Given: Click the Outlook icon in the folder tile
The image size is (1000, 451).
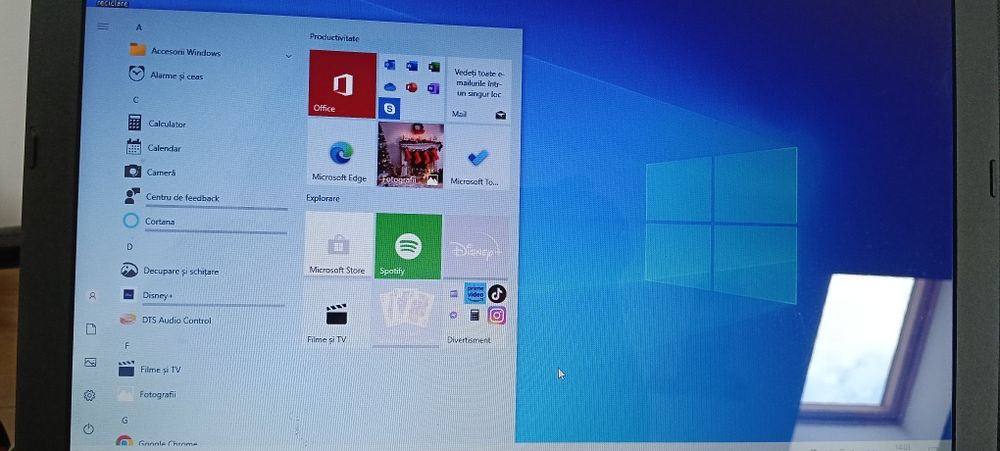Looking at the screenshot, I should 390,65.
